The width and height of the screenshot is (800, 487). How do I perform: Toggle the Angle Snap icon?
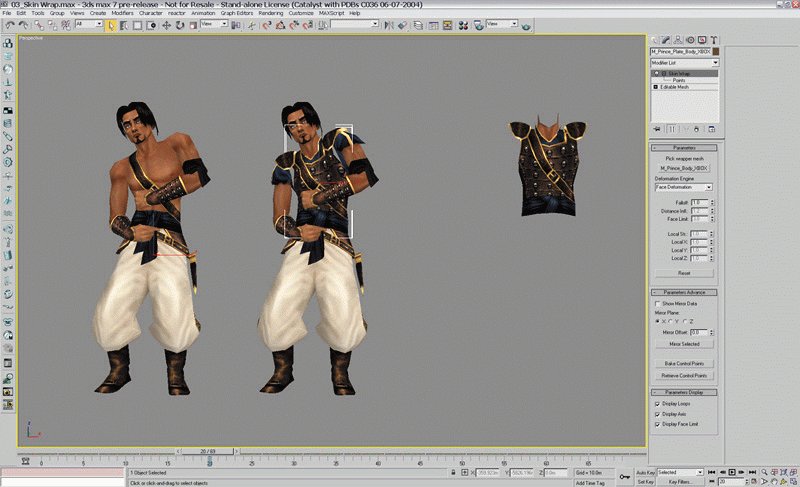coord(280,25)
